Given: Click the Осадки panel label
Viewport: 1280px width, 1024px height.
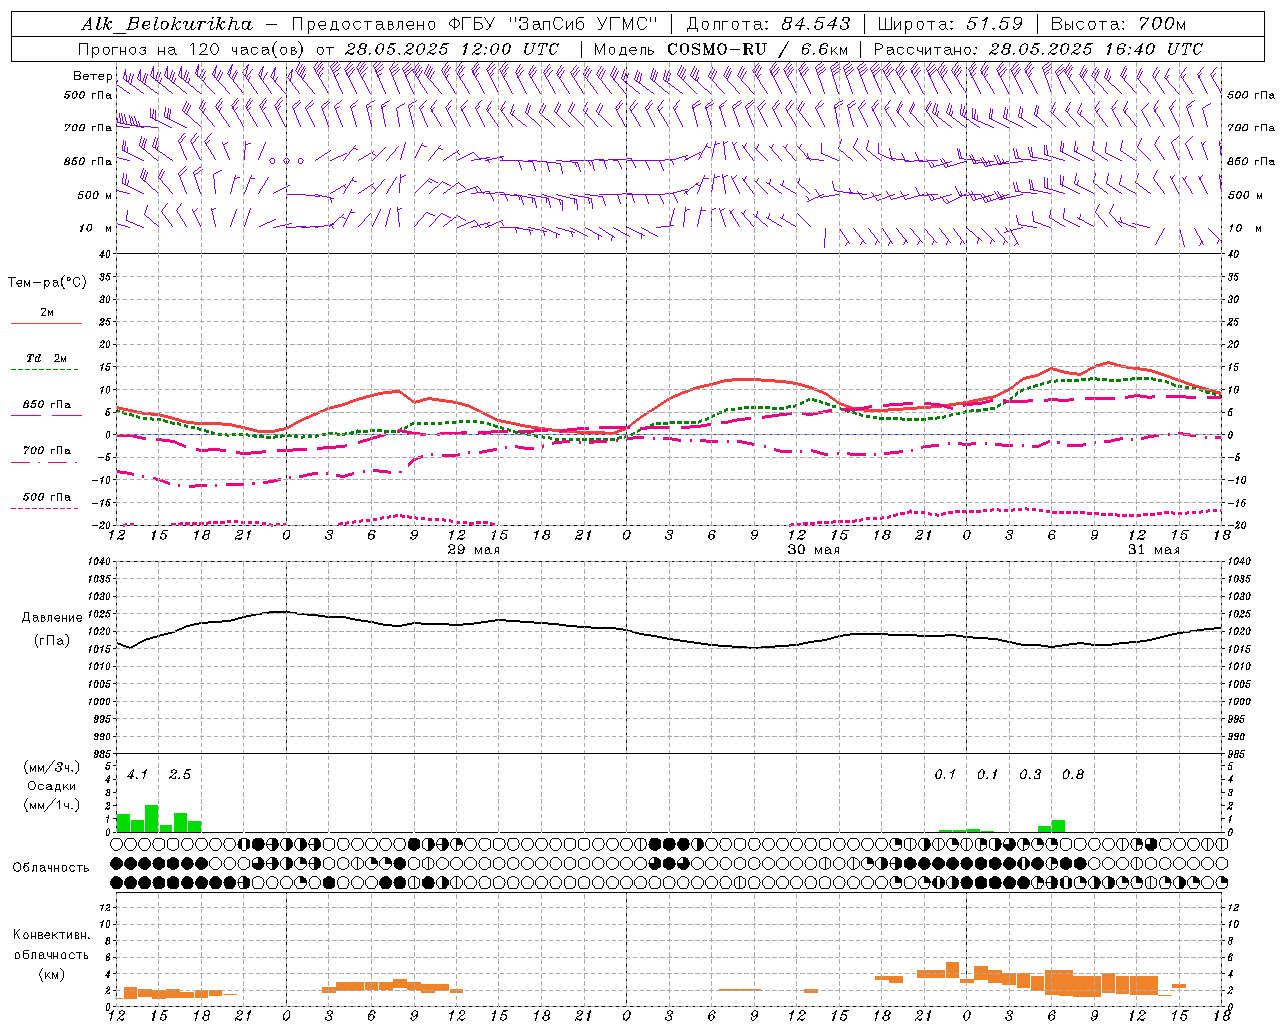Looking at the screenshot, I should point(52,786).
